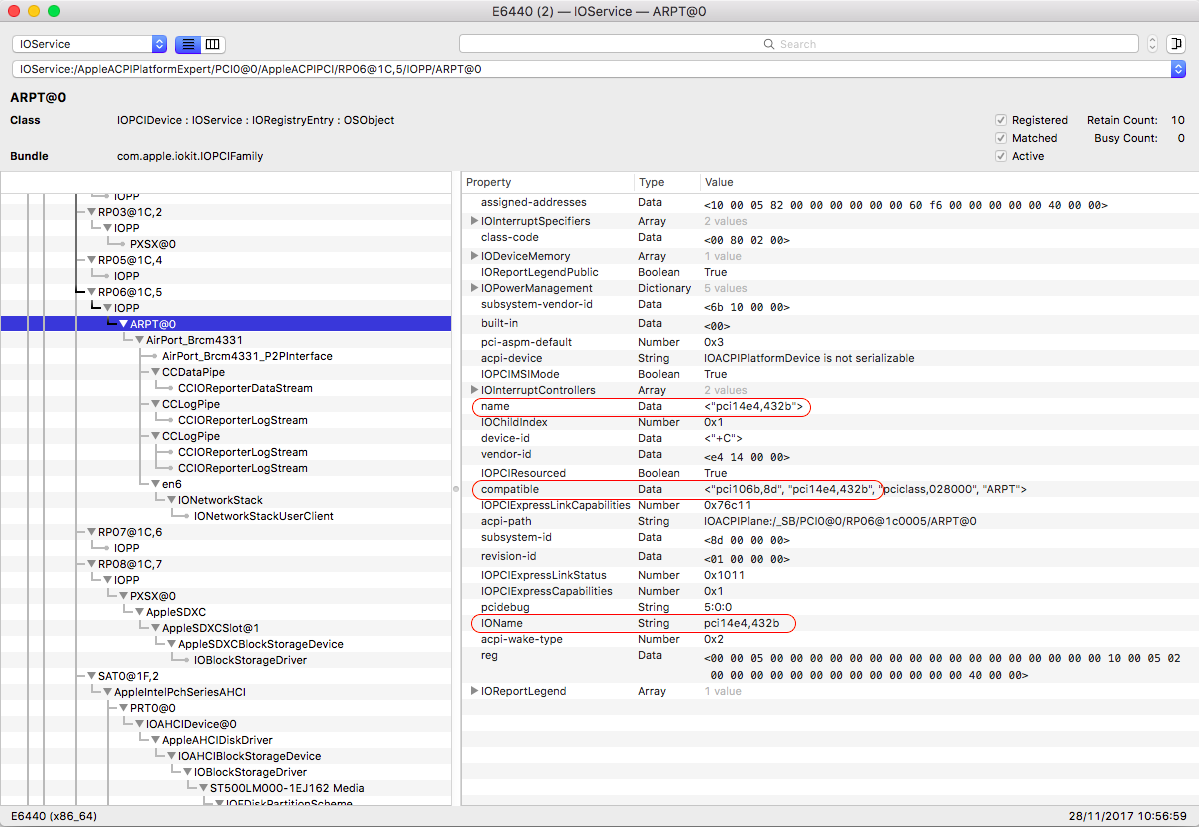Select the ST500LM000-1EJ162 Media entry
This screenshot has width=1199, height=827.
pos(287,788)
